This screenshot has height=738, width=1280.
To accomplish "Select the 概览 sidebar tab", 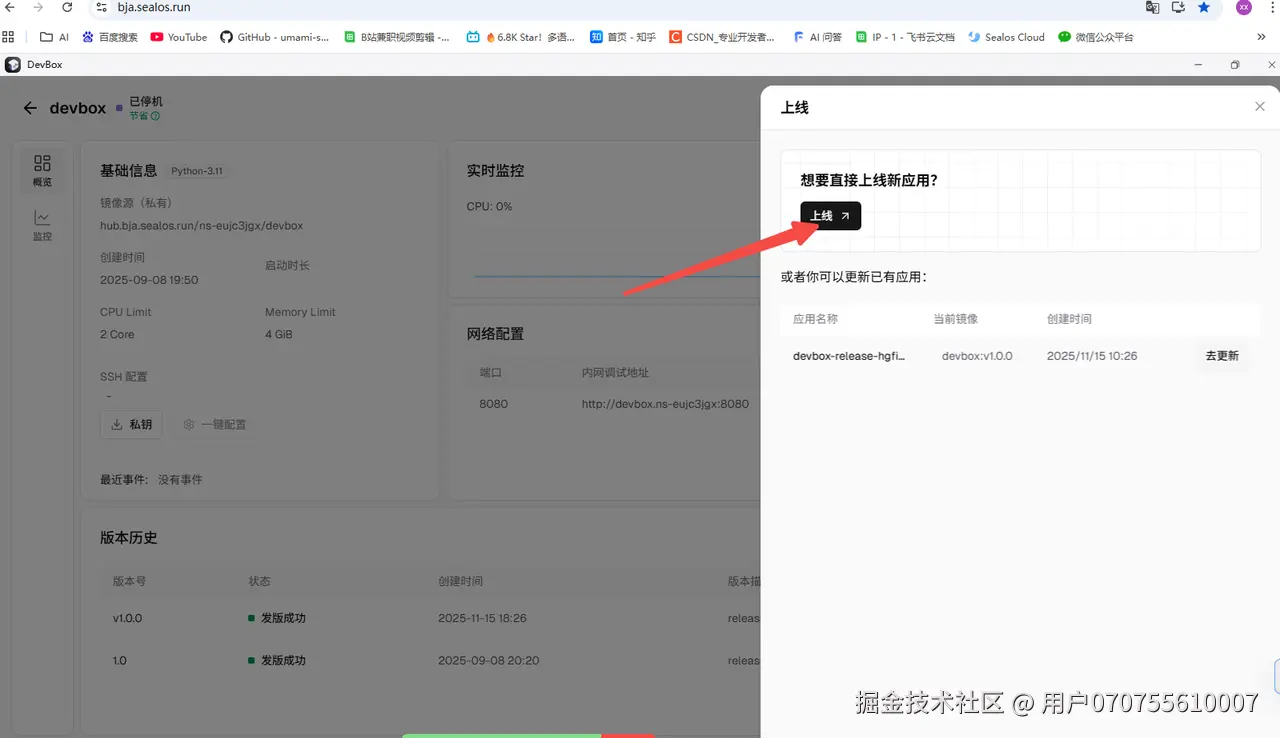I will pyautogui.click(x=42, y=170).
